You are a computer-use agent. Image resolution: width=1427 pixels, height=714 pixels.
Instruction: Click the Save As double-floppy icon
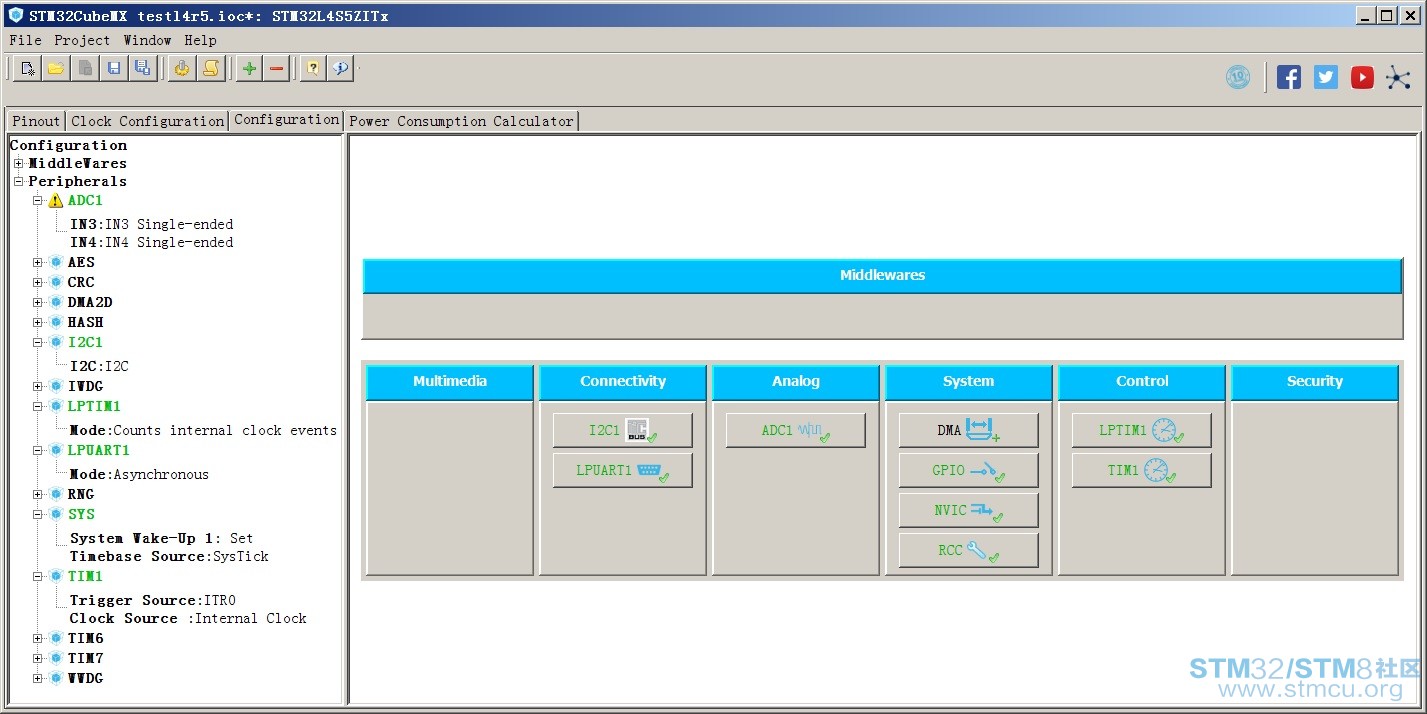(142, 68)
